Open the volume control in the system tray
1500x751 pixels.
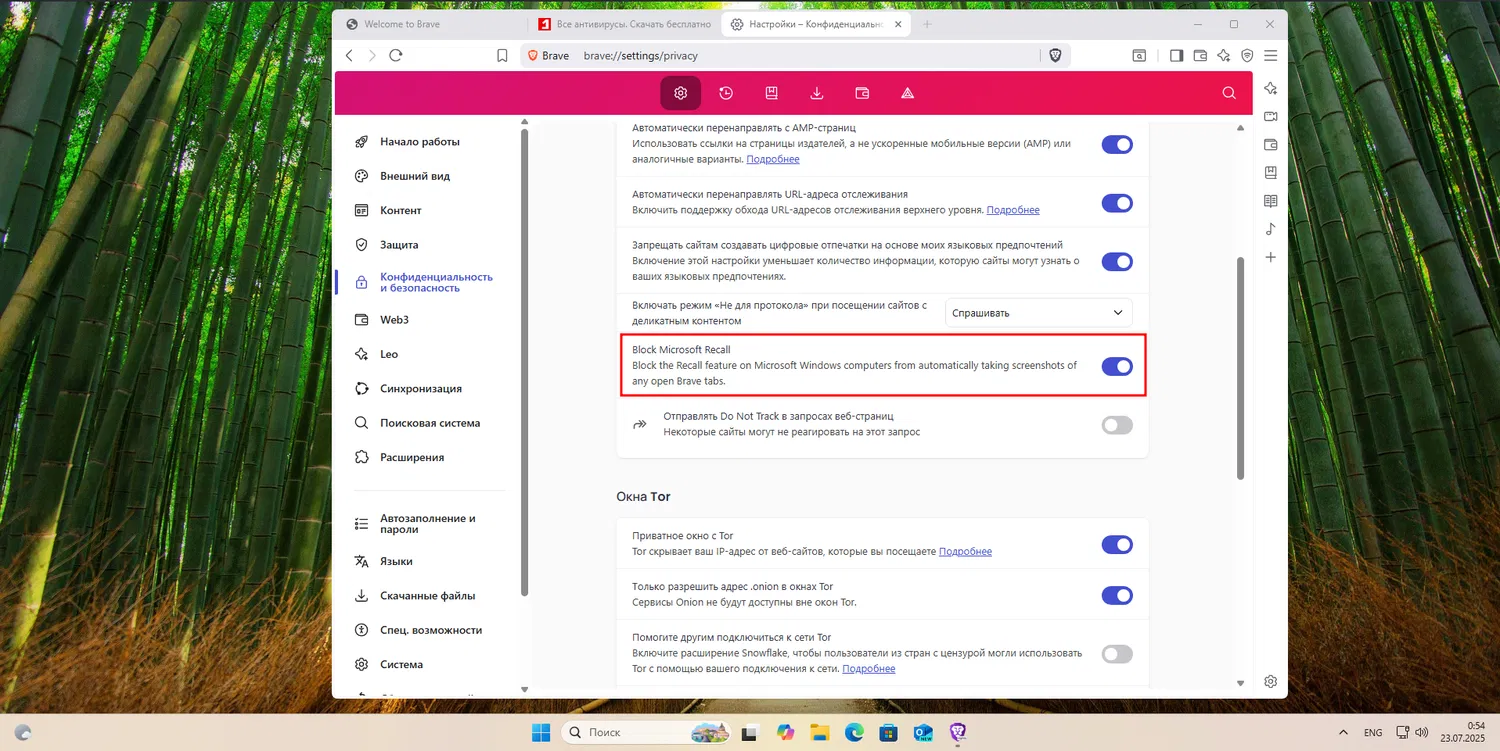(x=1422, y=733)
